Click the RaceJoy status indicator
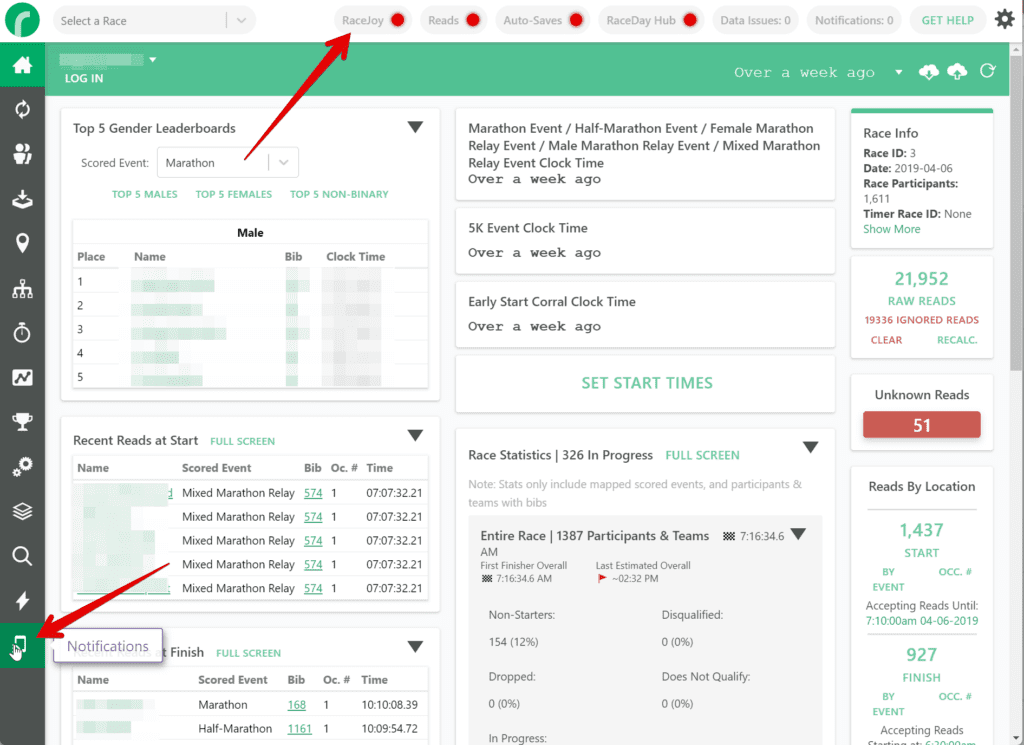 (374, 20)
